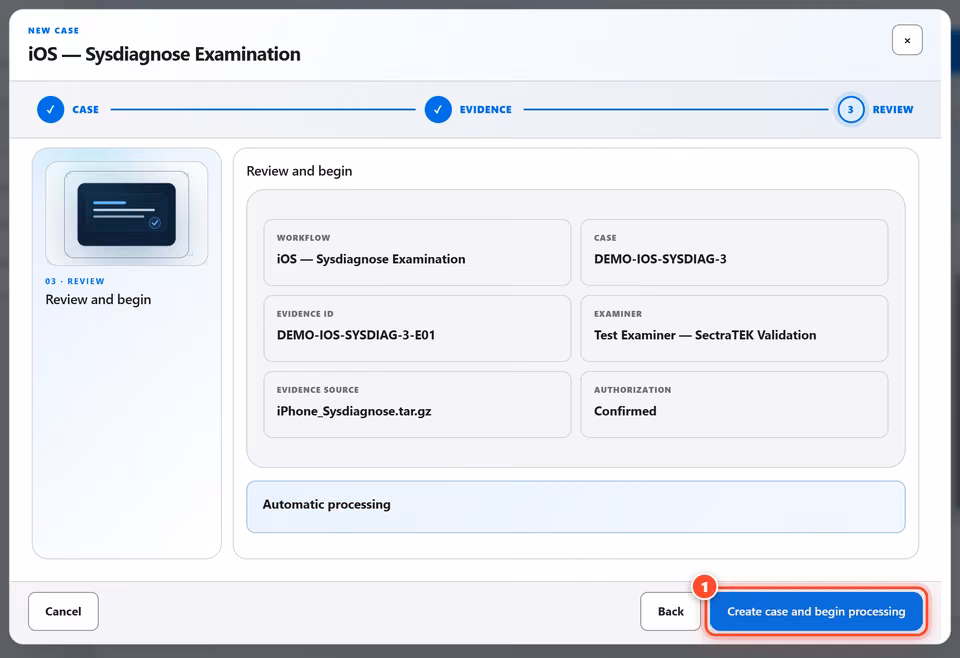960x658 pixels.
Task: Click the iOS — Sysdiagnose Examination dialog title
Action: (164, 54)
